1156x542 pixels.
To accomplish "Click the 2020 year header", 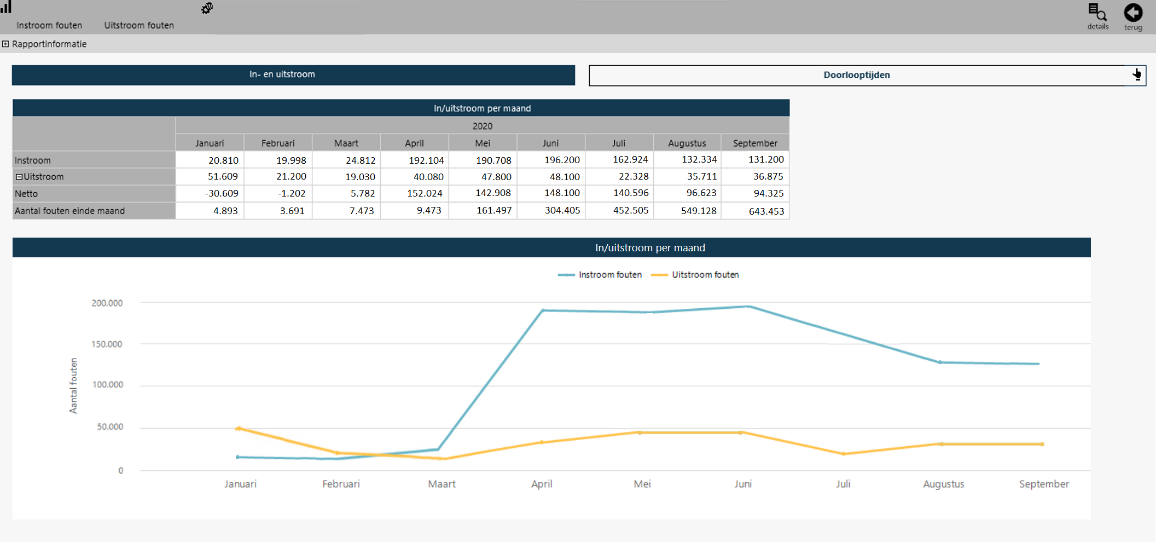I will click(482, 126).
